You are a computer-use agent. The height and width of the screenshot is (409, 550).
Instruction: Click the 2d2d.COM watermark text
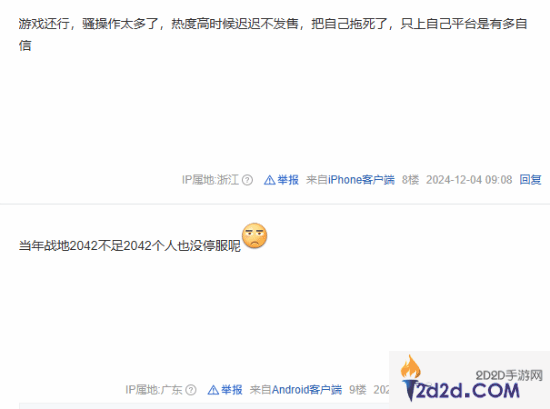(467, 391)
